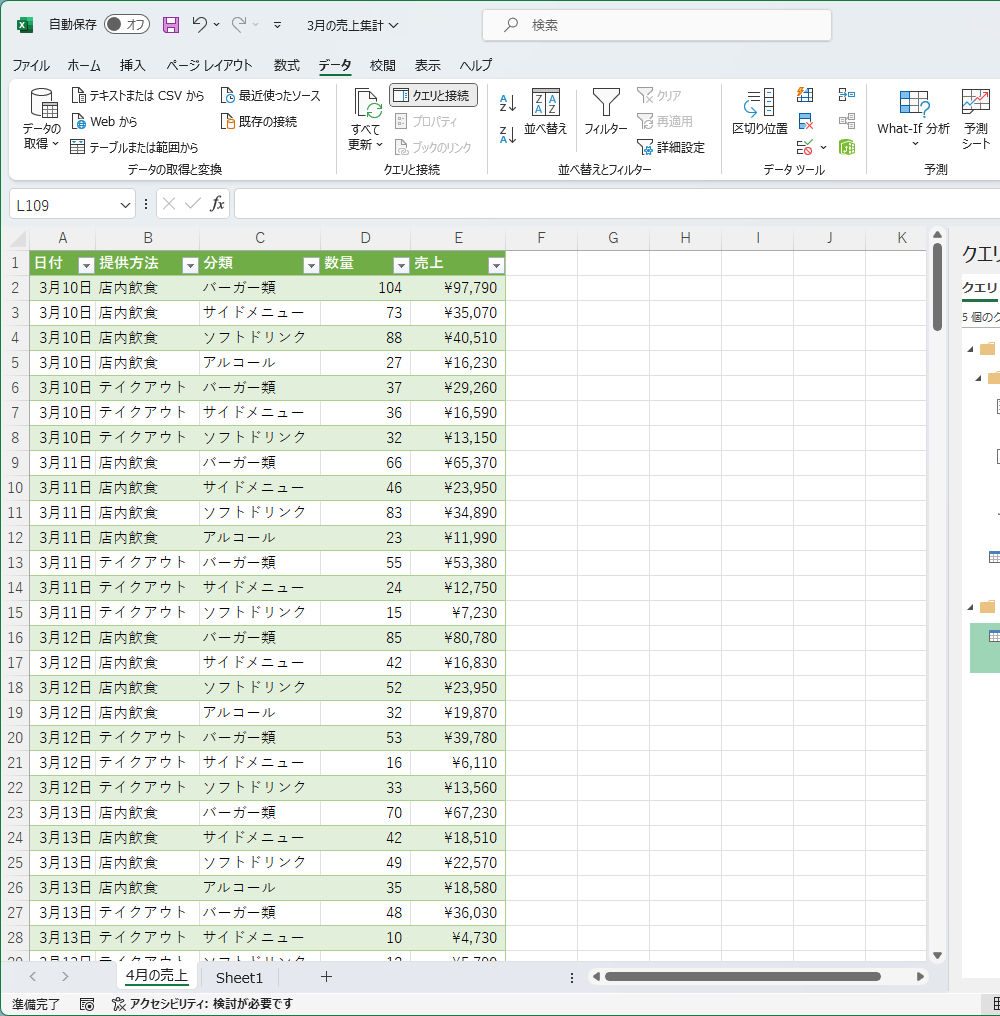Screen dimensions: 1000x1016
Task: Toggle the クエリと接続 pane button
Action: [433, 95]
